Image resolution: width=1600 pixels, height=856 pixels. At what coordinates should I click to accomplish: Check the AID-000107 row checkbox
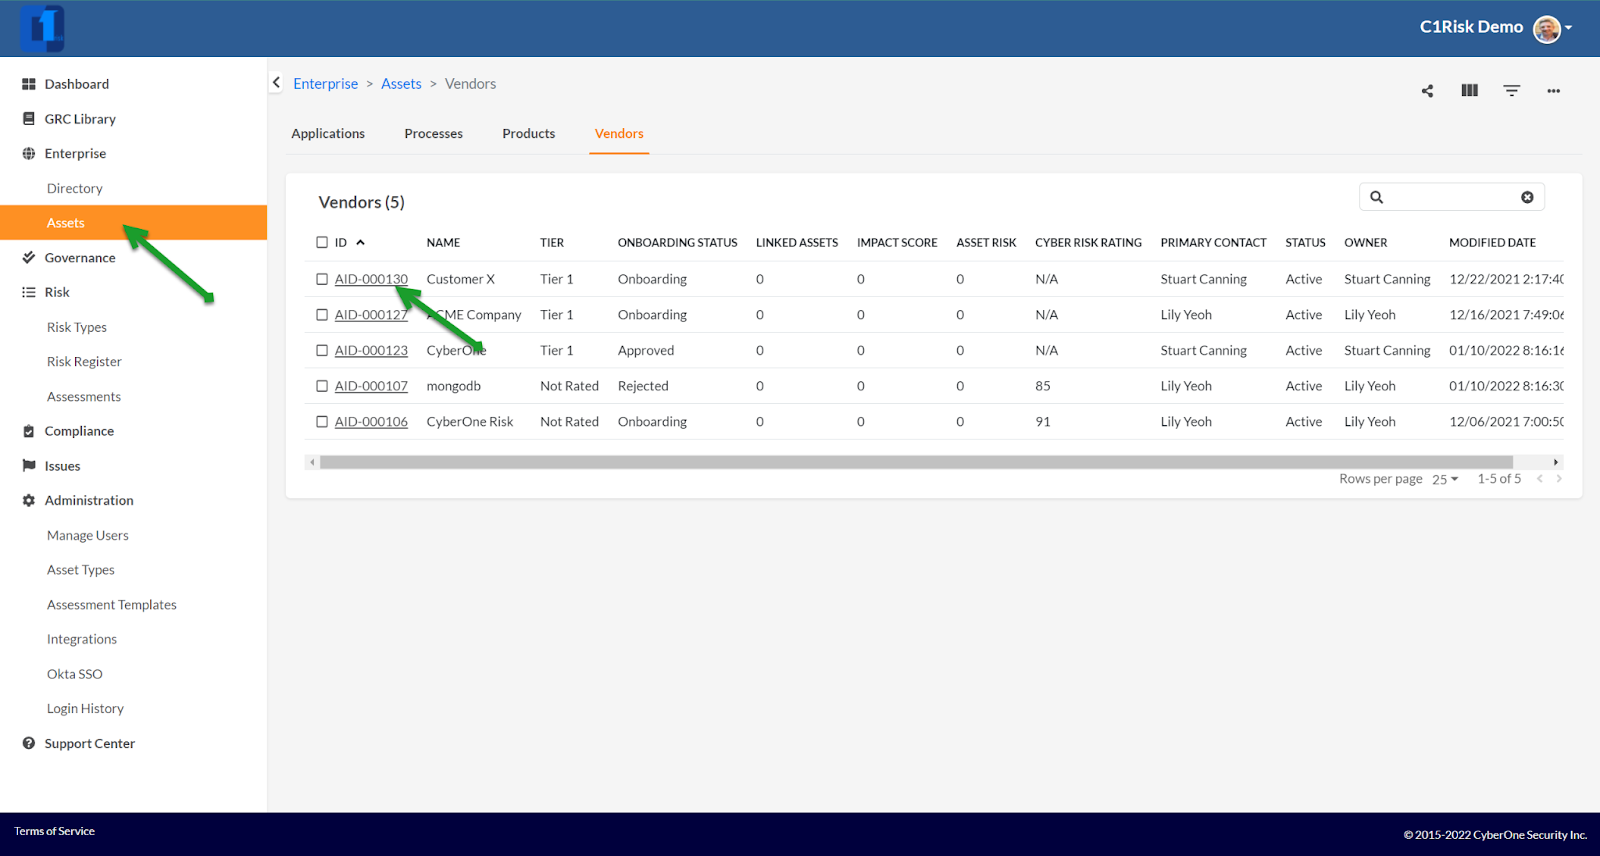point(322,386)
